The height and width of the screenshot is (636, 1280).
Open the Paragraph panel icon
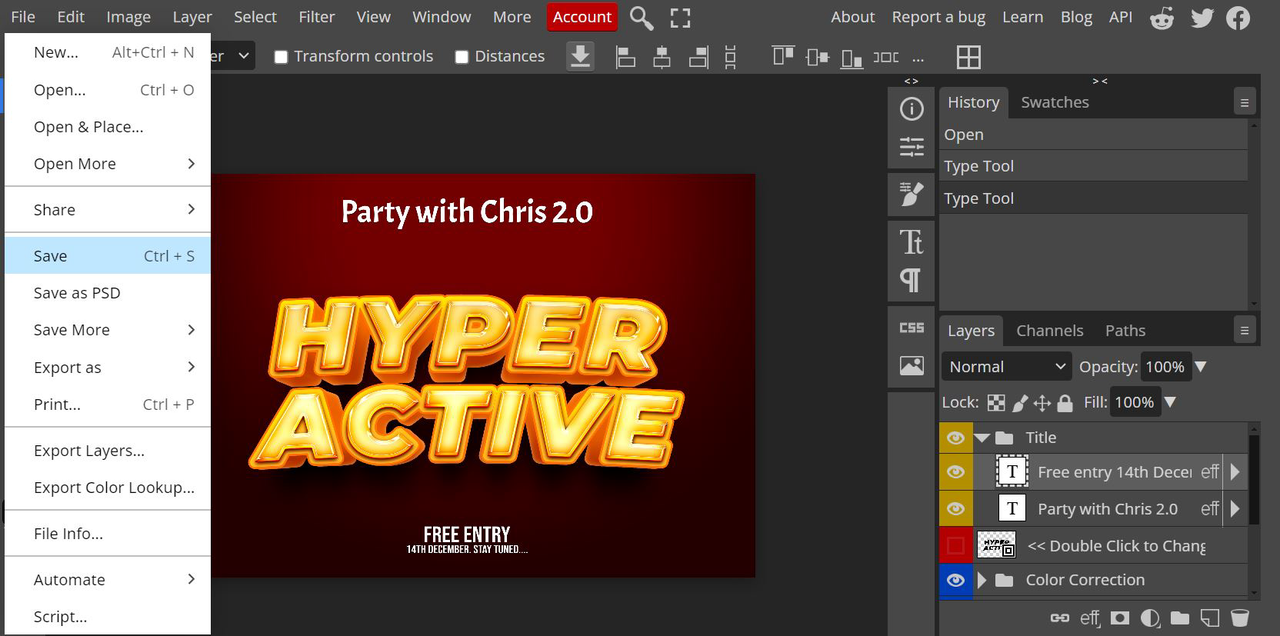pyautogui.click(x=911, y=280)
